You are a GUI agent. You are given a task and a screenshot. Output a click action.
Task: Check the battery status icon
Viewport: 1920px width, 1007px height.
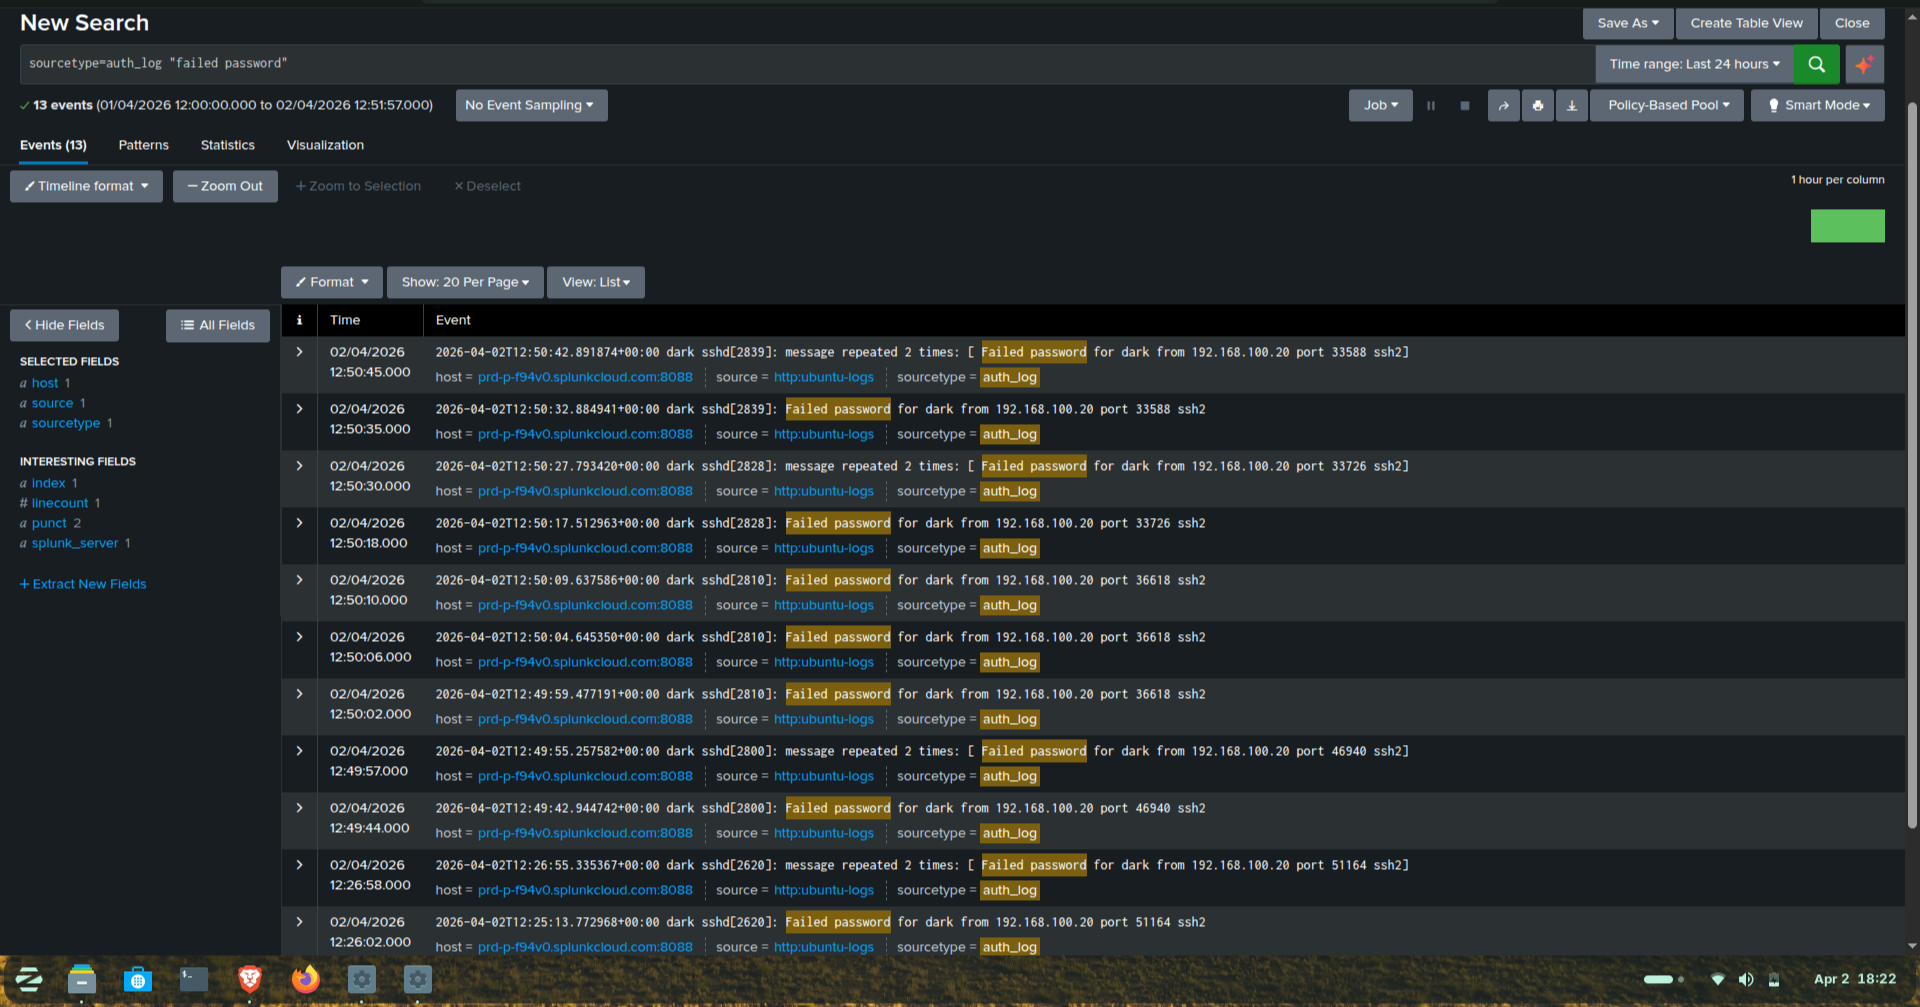point(1774,979)
